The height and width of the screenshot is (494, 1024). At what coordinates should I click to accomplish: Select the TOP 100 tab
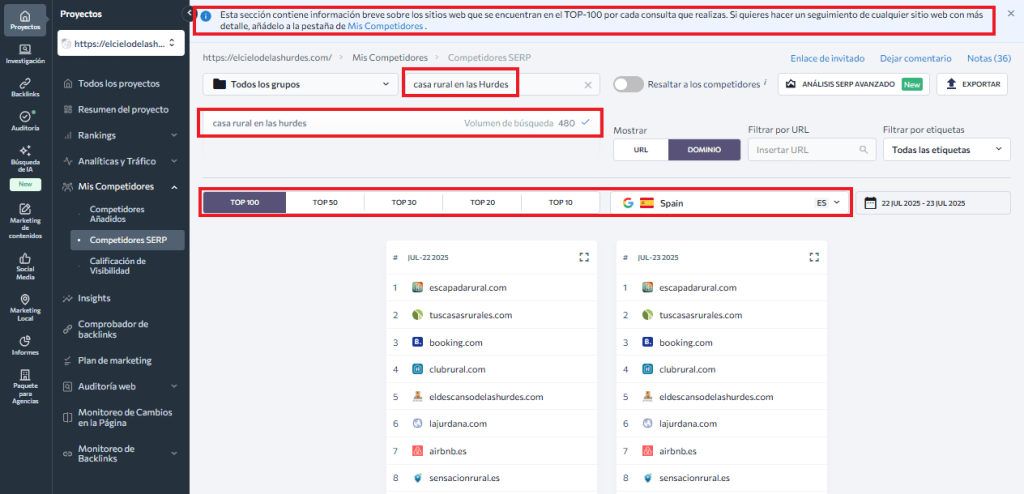[244, 203]
